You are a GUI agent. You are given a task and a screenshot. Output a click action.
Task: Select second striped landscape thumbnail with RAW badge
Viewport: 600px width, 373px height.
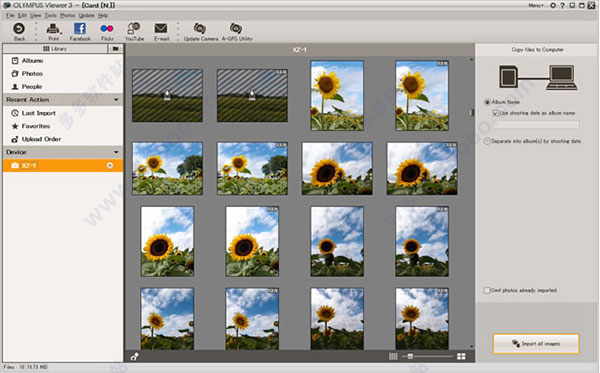coord(252,96)
